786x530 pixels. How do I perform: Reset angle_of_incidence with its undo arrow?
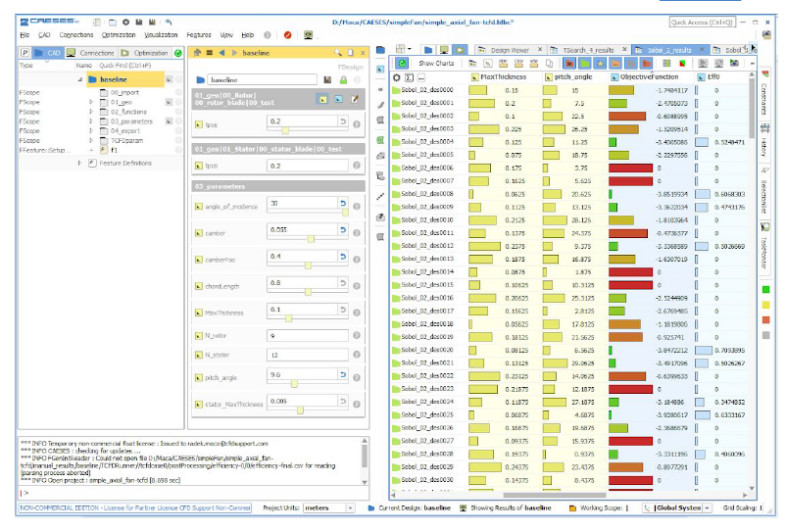click(x=343, y=203)
